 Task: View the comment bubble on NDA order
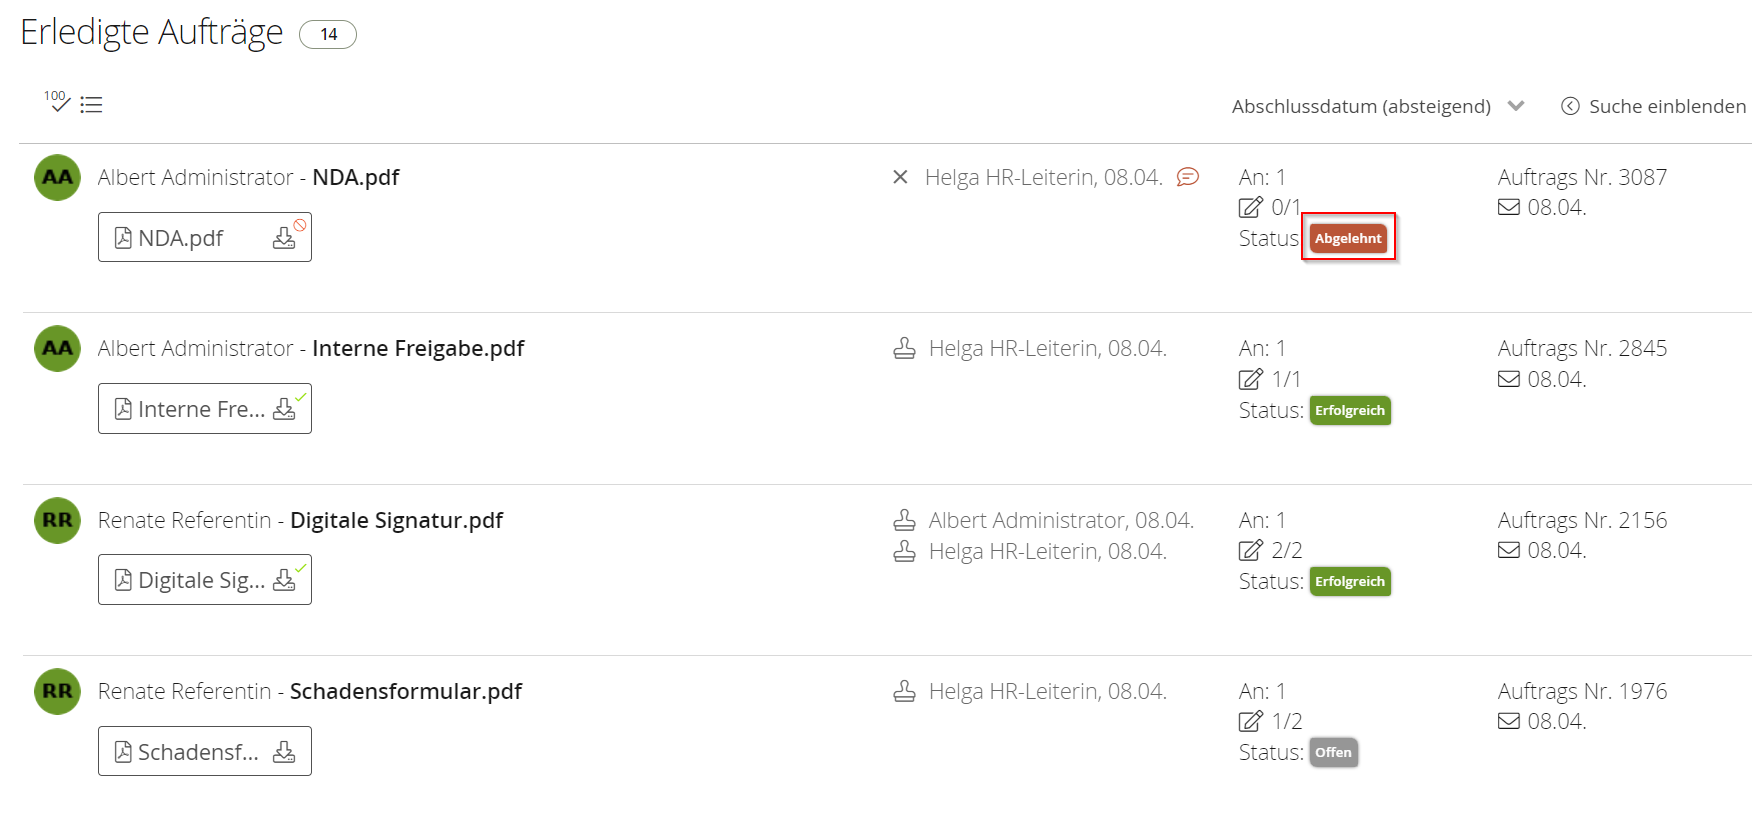pyautogui.click(x=1188, y=177)
